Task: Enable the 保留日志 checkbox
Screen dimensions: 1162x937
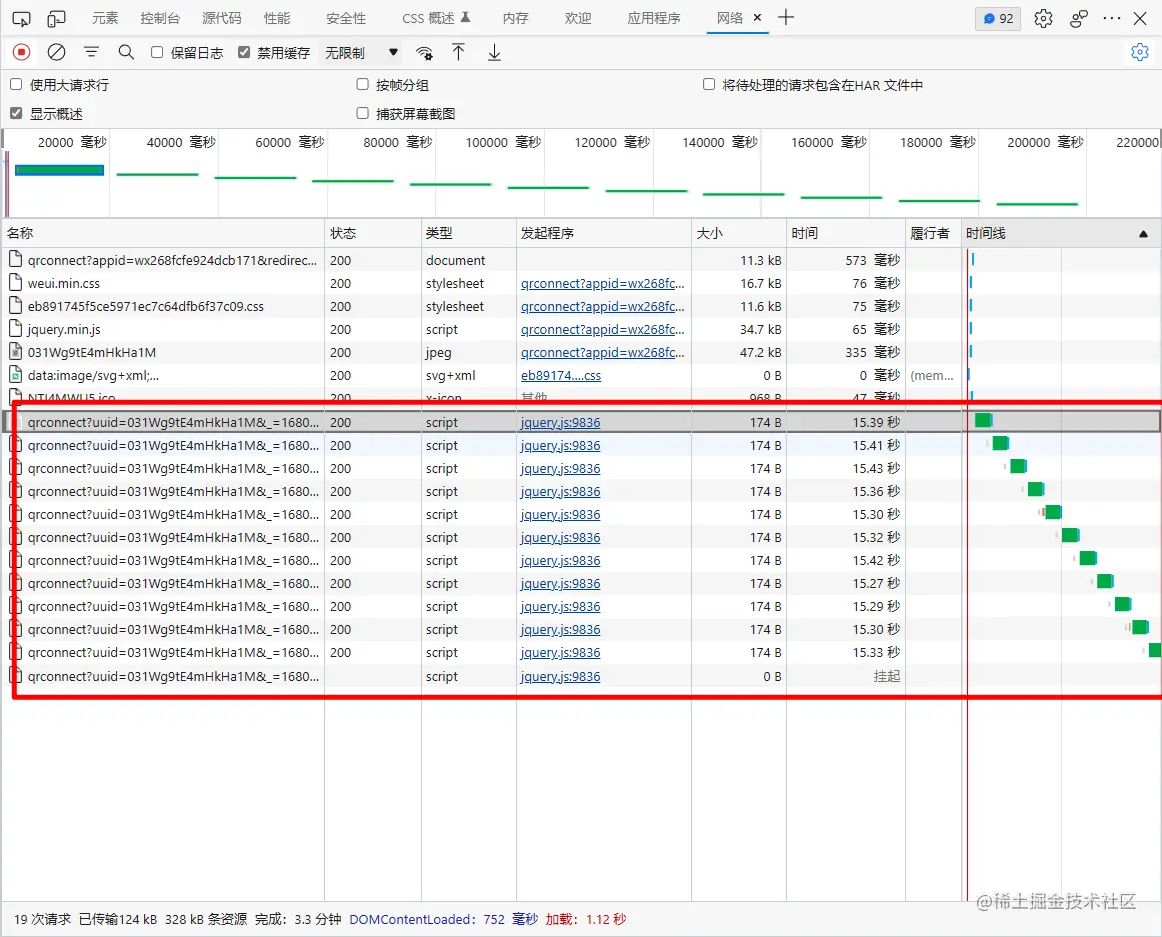Action: point(157,53)
